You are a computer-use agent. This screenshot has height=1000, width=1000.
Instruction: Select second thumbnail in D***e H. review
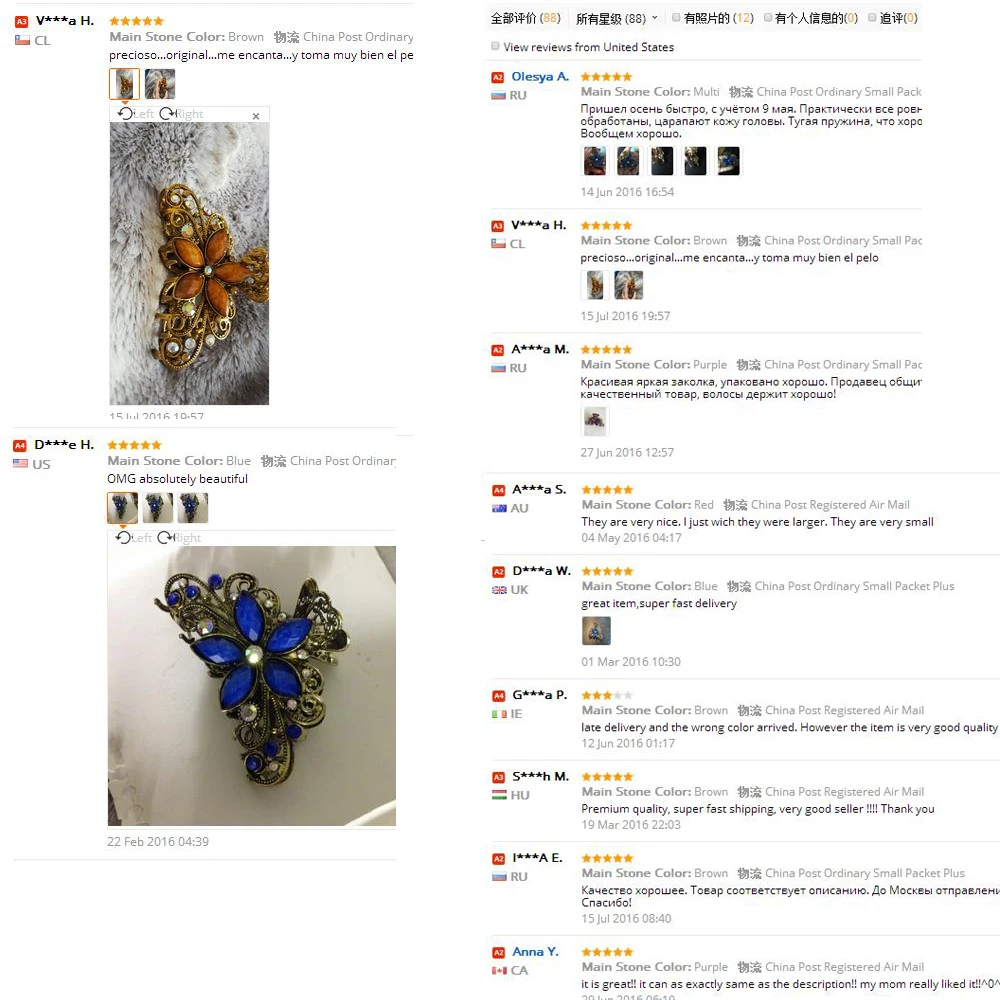158,508
